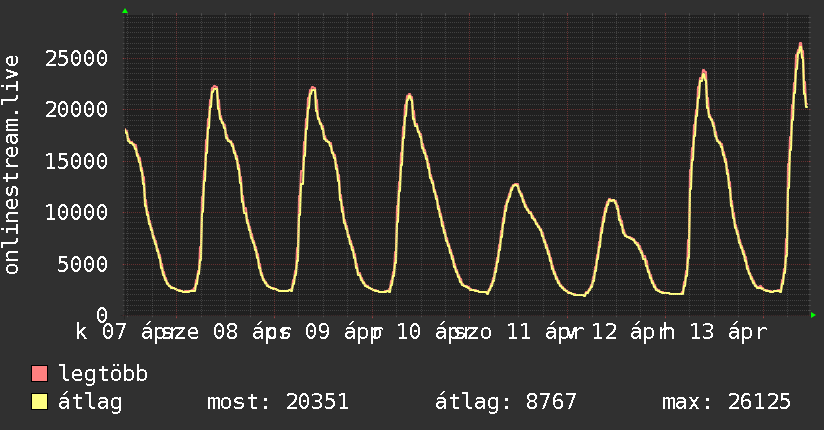Click the 0 y-axis origin label
Viewport: 824px width, 430px height.
[102, 315]
